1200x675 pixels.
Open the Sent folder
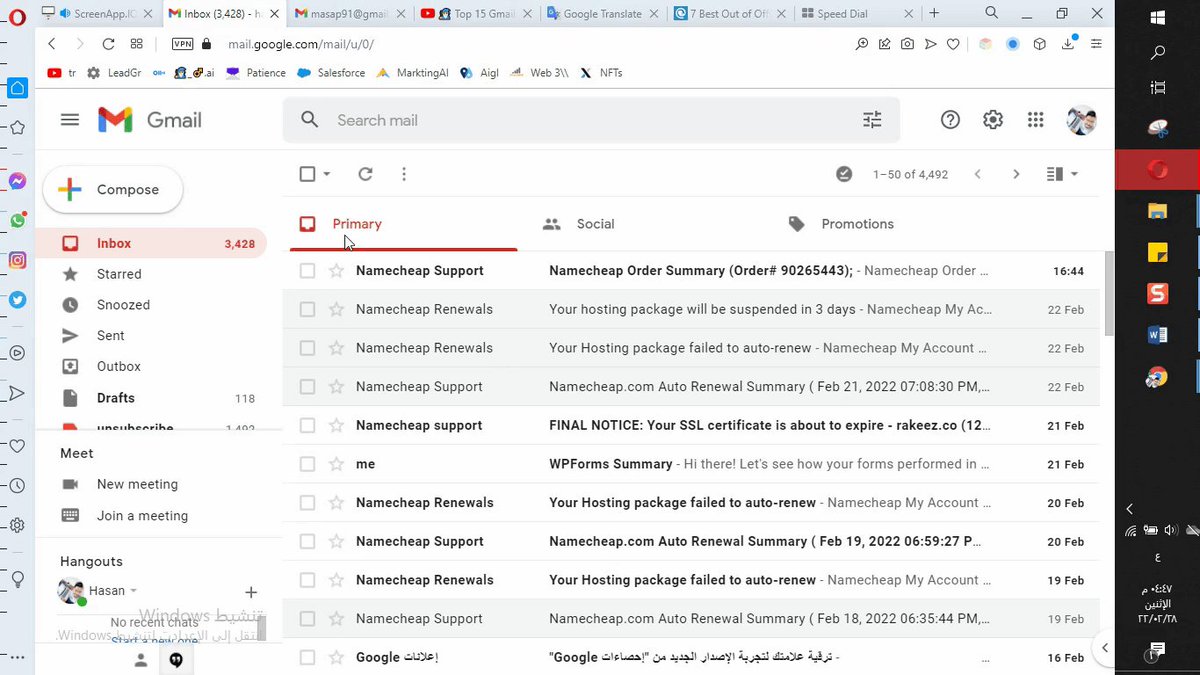[x=111, y=336]
